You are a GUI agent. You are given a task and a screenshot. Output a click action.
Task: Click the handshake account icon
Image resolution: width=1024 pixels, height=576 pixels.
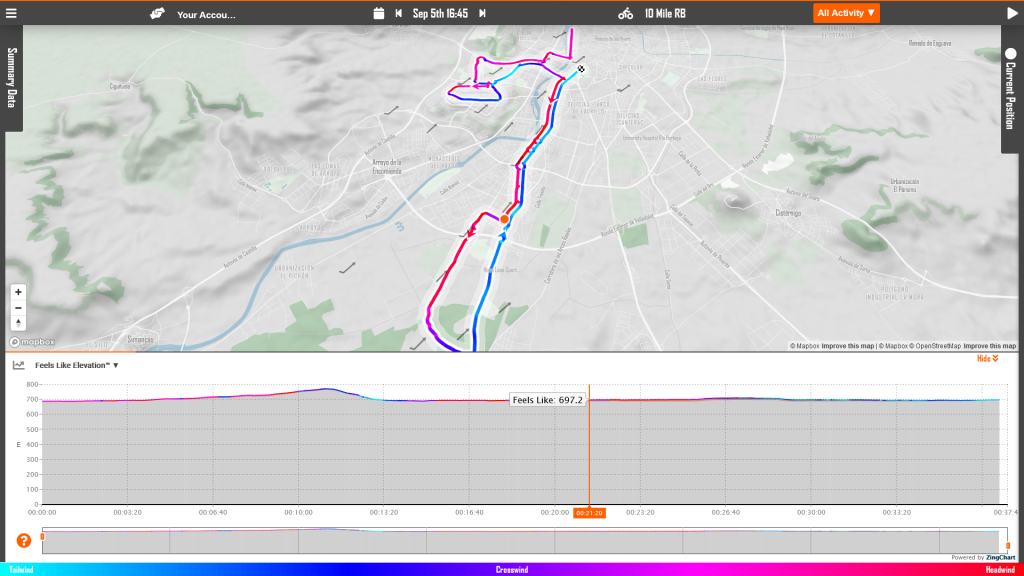point(157,14)
